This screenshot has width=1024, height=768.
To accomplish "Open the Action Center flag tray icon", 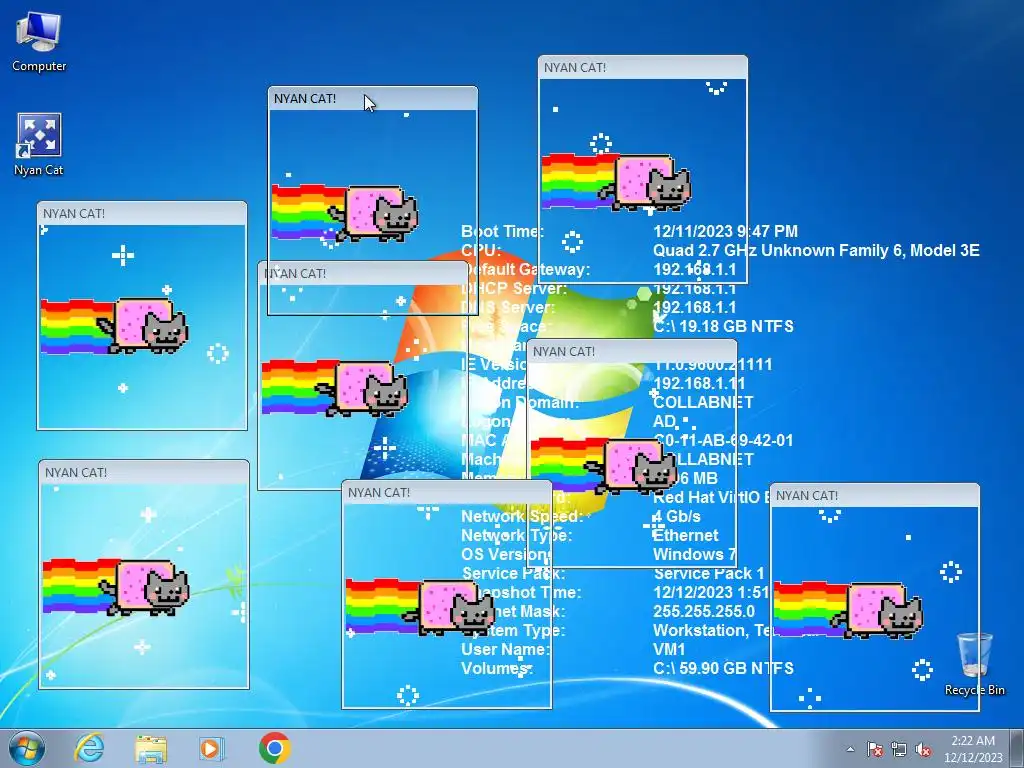I will [x=874, y=749].
